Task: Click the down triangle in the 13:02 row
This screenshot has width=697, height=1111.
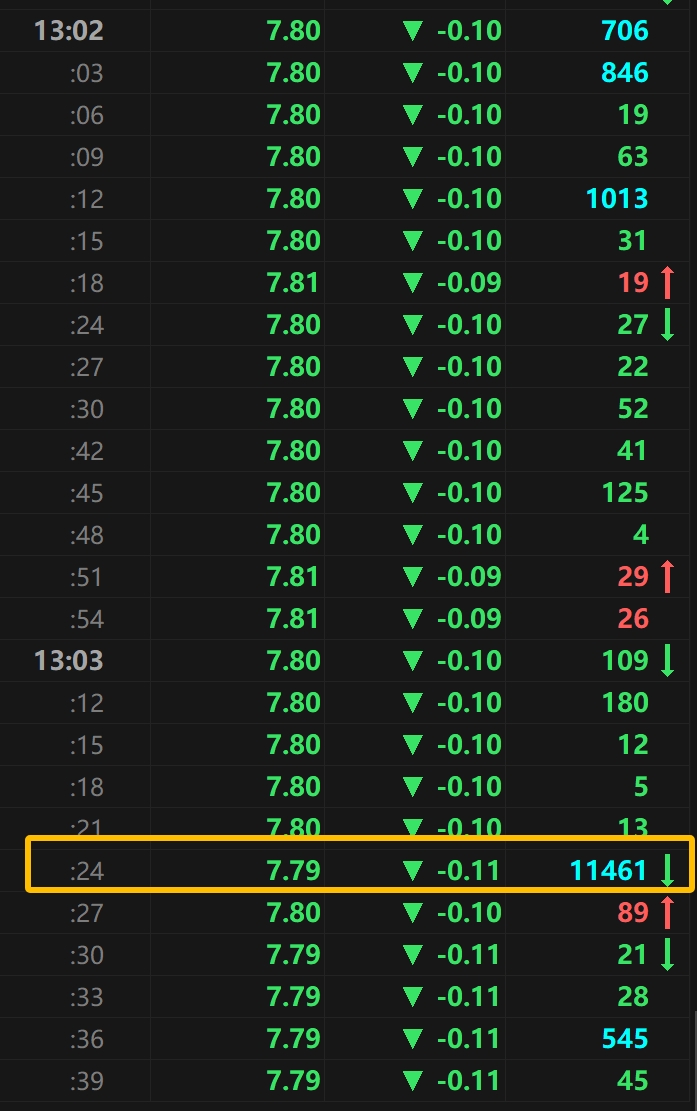Action: point(412,30)
